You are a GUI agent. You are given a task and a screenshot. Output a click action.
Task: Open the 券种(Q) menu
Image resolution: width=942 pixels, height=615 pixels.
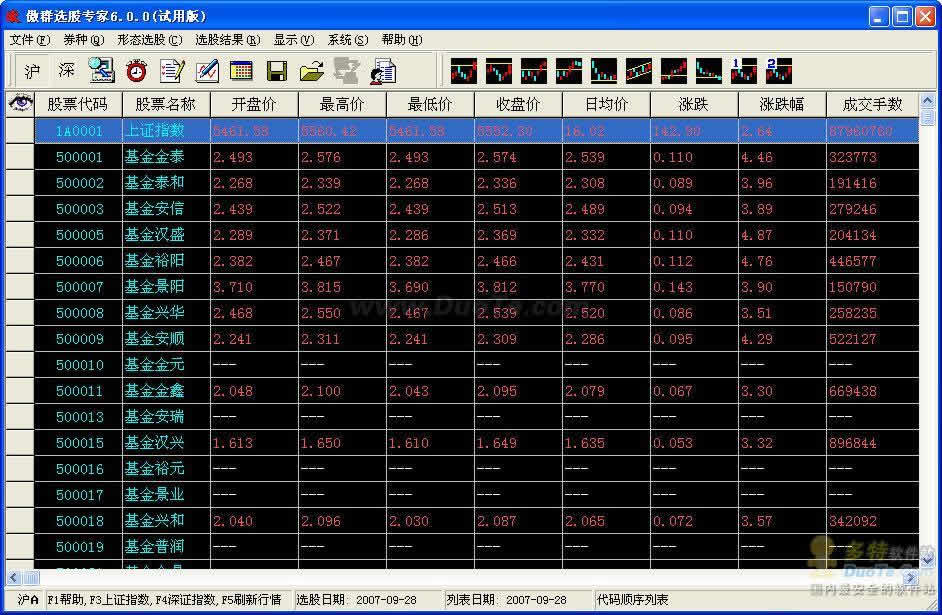point(84,40)
